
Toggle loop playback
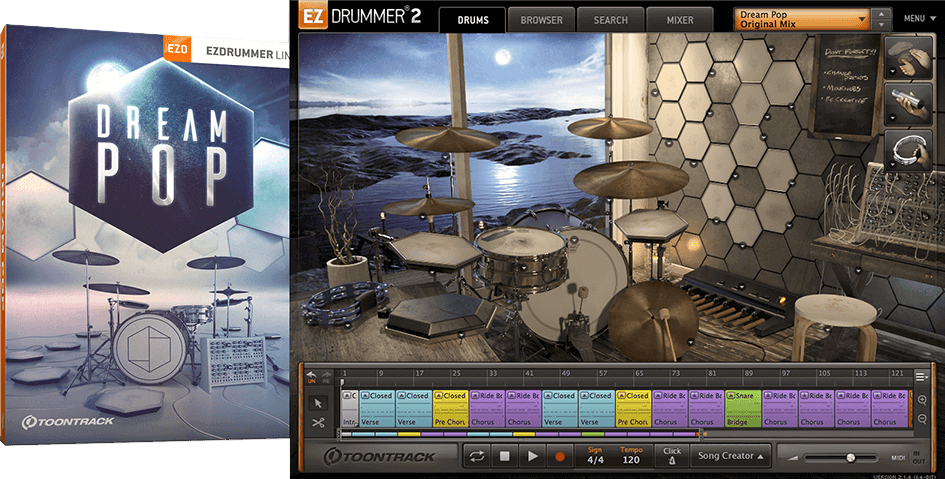point(478,456)
